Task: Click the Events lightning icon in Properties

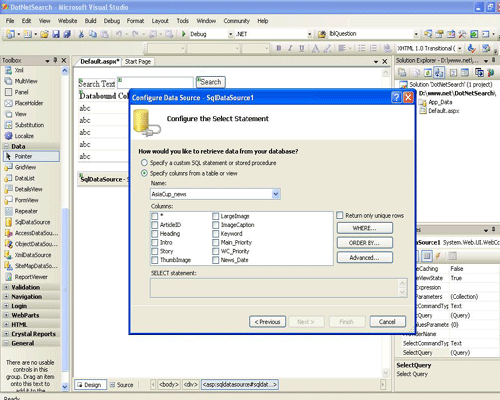Action: 438,256
